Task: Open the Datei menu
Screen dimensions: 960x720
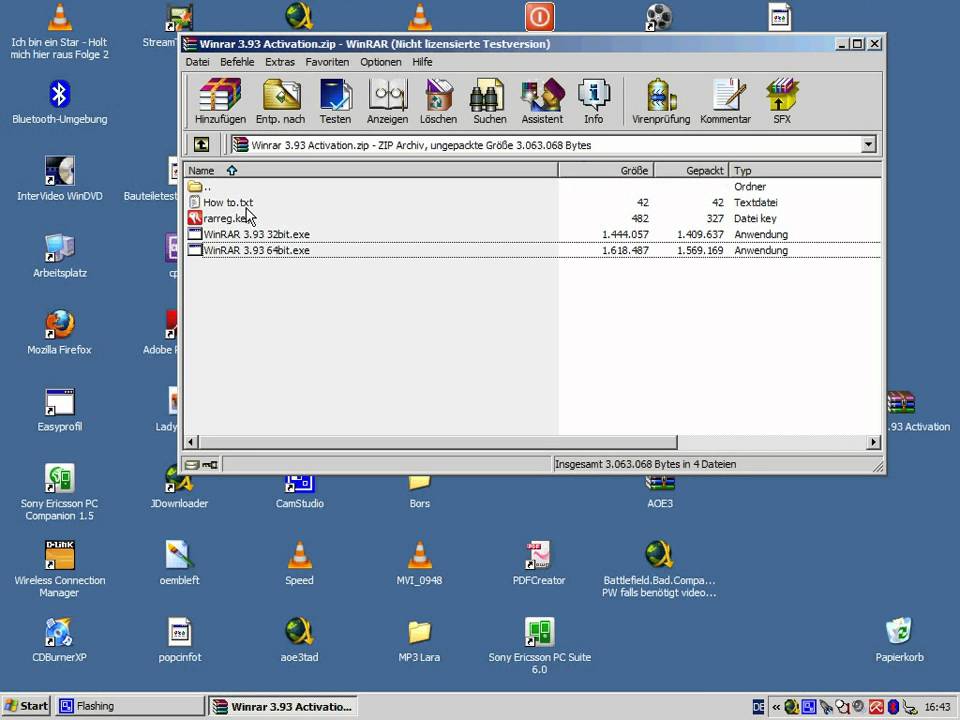Action: (197, 62)
